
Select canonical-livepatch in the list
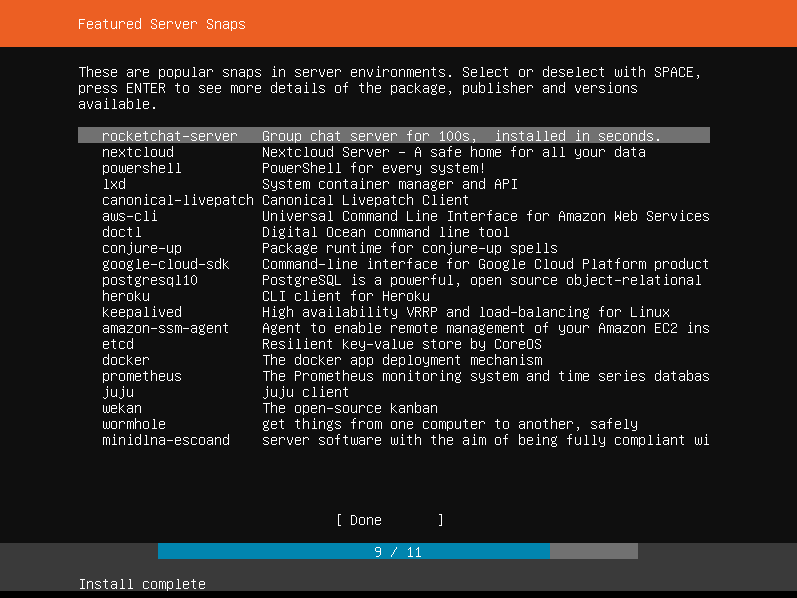[394, 200]
